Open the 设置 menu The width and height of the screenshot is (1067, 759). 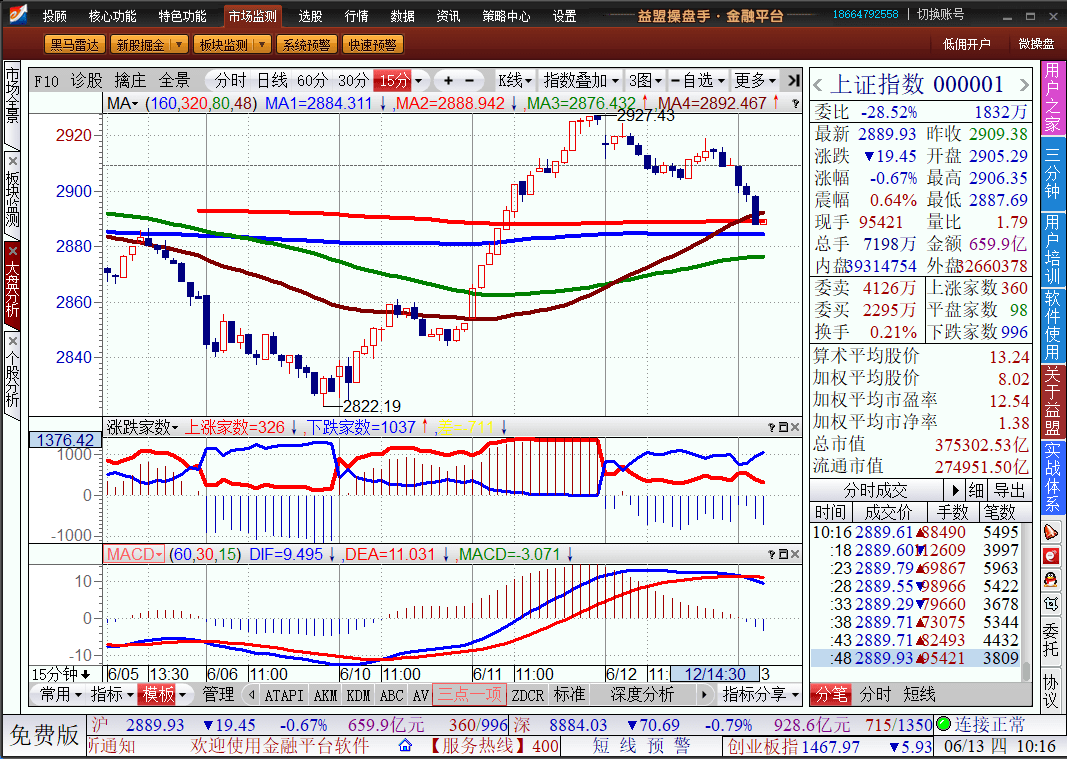pyautogui.click(x=565, y=16)
